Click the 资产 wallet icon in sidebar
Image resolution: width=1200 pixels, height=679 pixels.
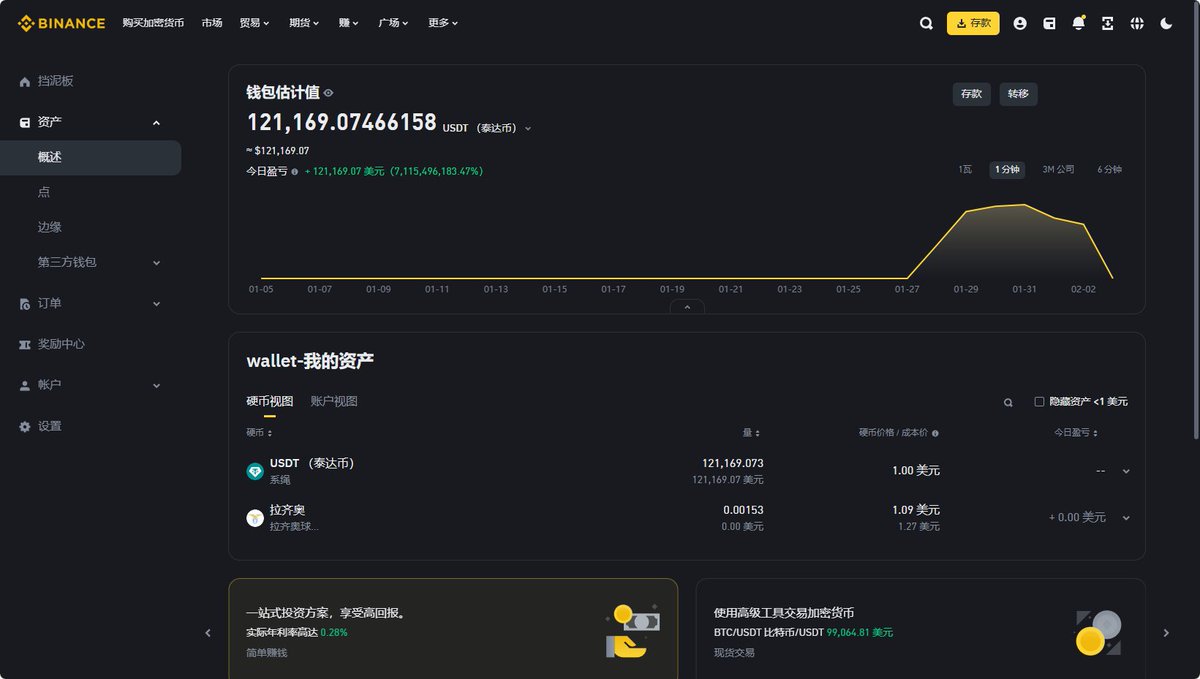pyautogui.click(x=25, y=122)
